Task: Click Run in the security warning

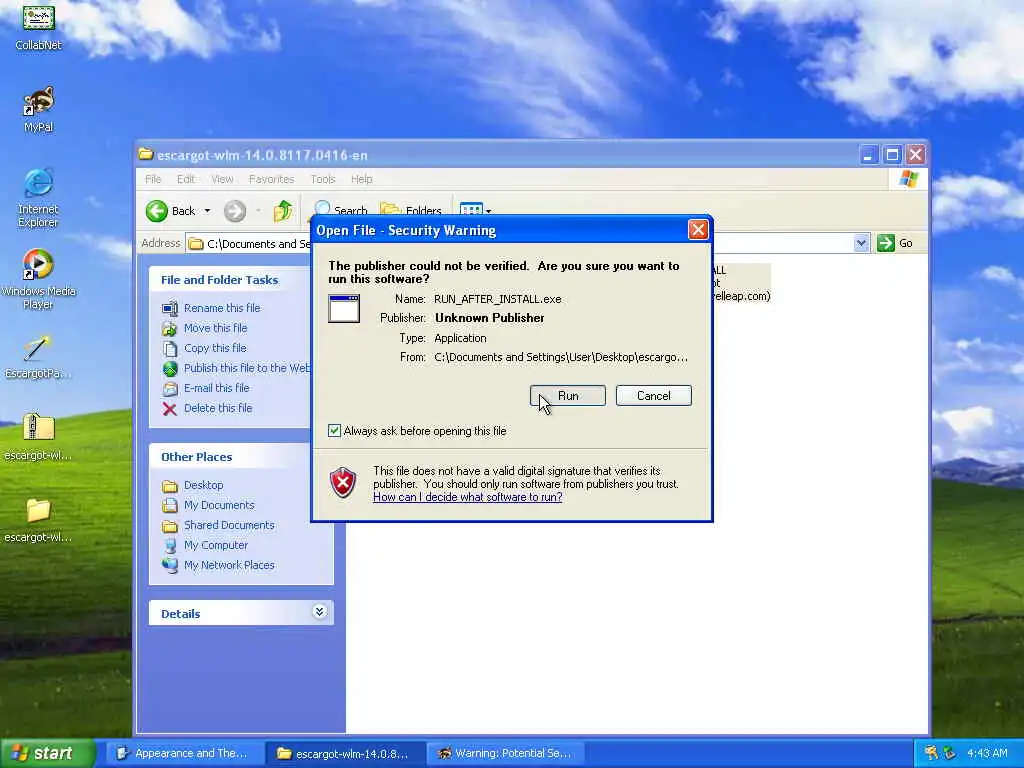Action: 568,396
